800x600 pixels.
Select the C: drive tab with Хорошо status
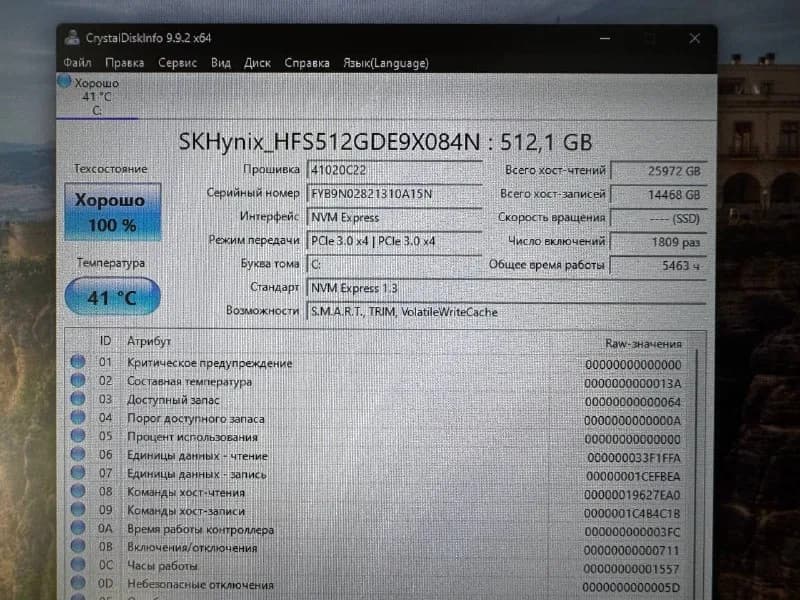tap(97, 96)
